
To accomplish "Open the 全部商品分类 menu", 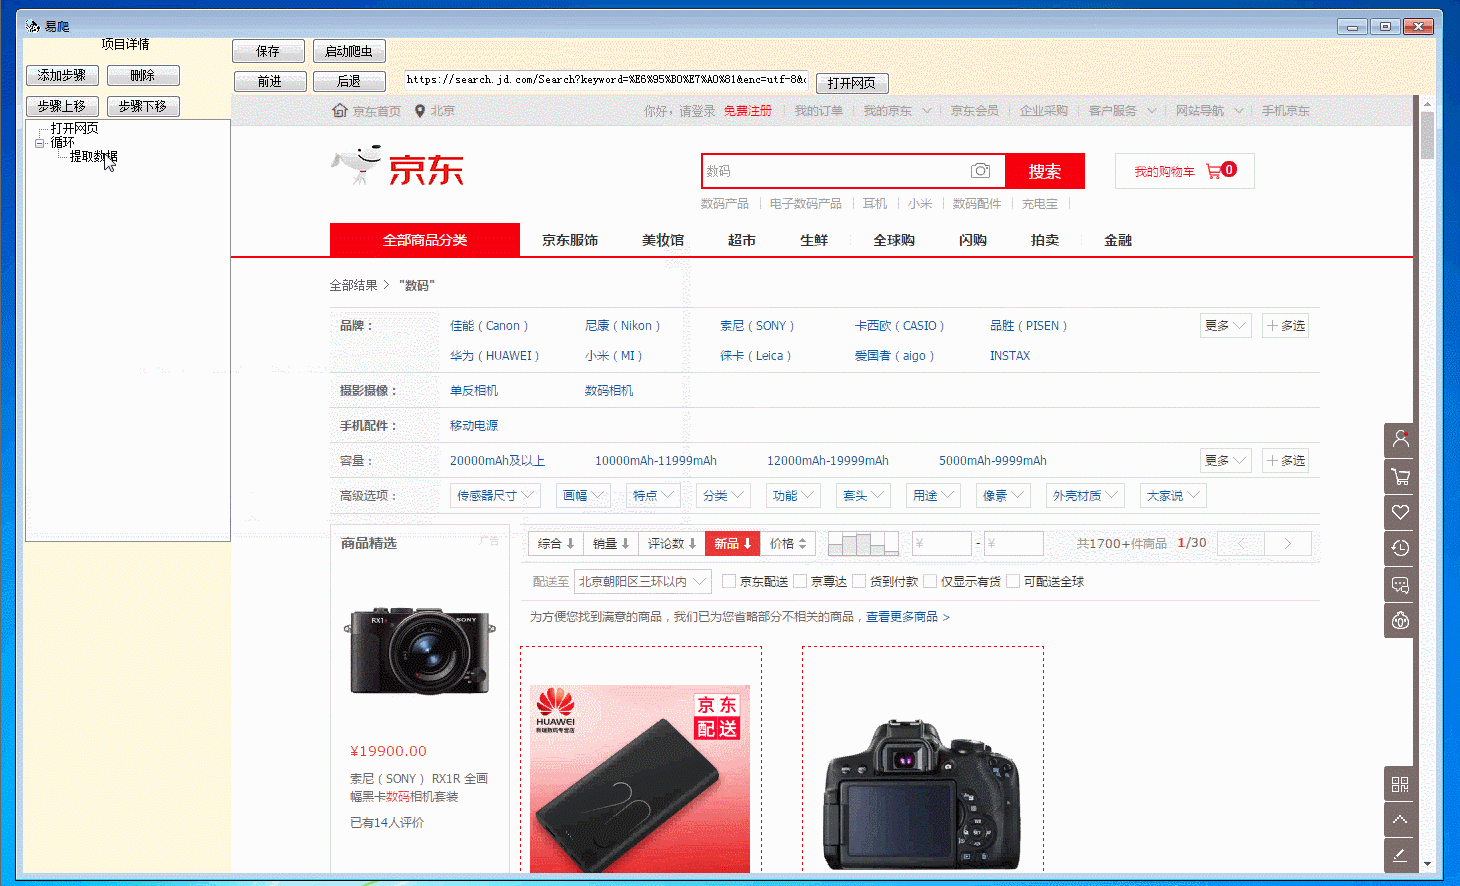I will point(425,240).
